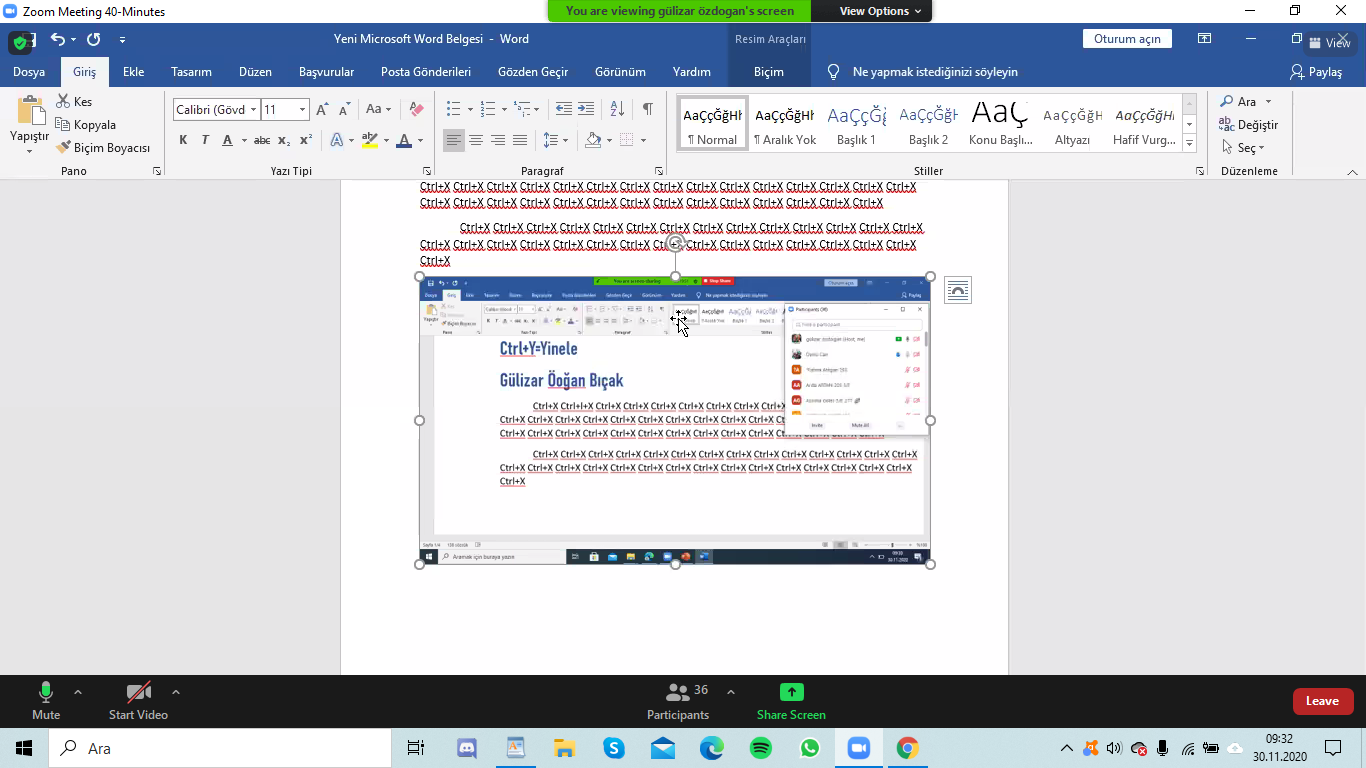Click the Cut (Kes) scissors icon
1366x768 pixels.
click(64, 101)
